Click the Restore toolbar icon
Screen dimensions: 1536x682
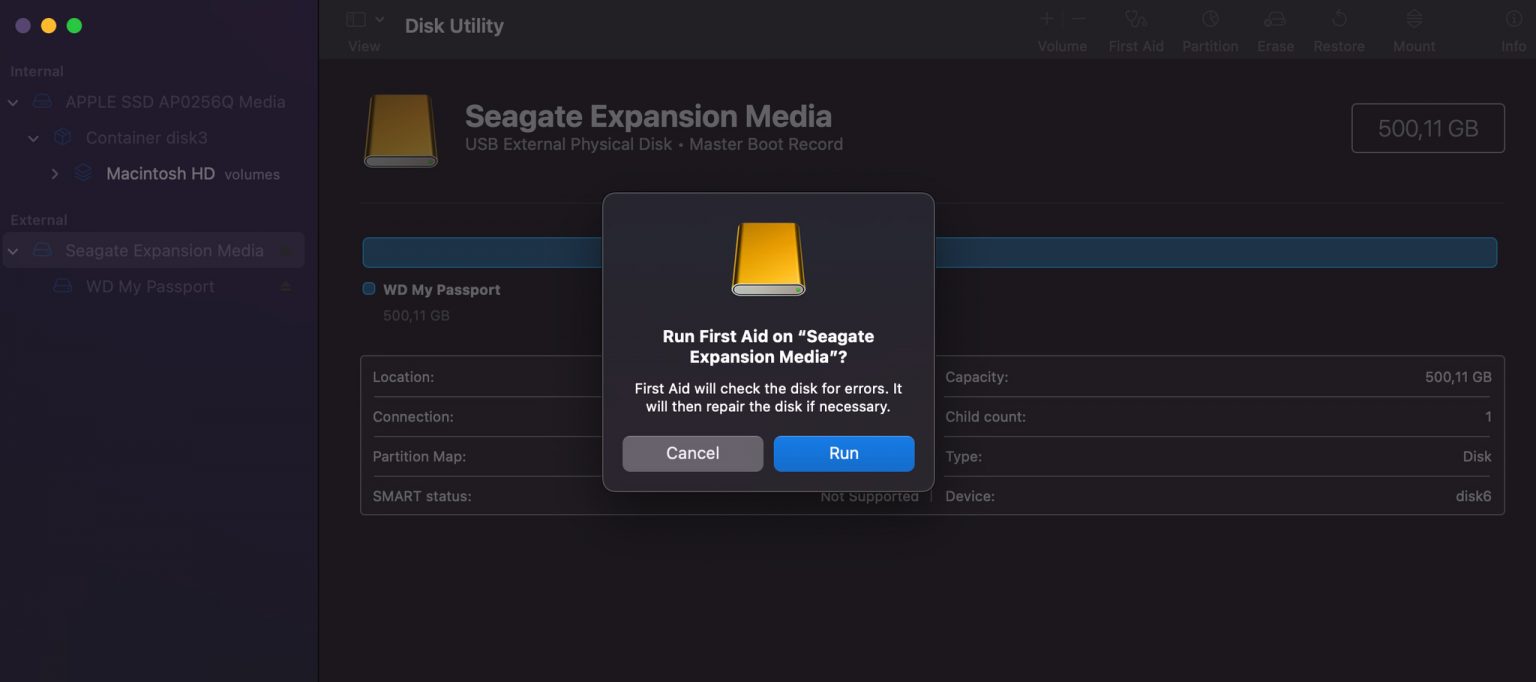click(1339, 27)
